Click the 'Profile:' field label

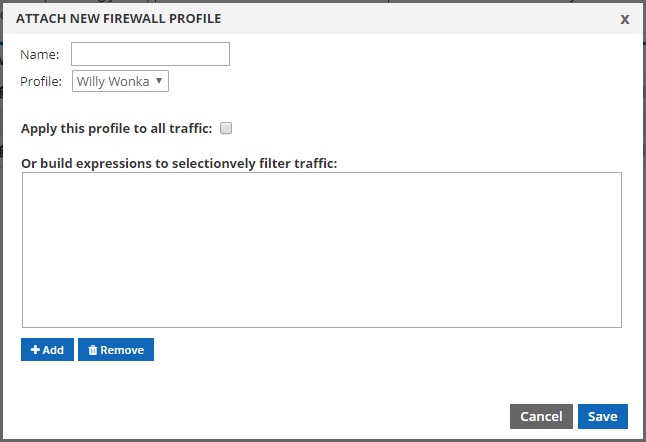[41, 81]
